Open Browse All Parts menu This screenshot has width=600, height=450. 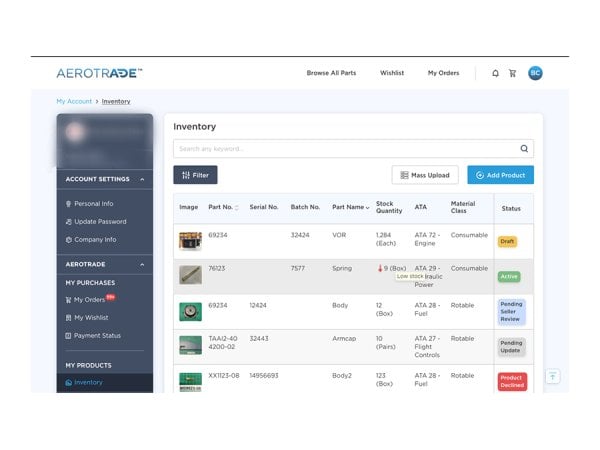click(x=331, y=73)
